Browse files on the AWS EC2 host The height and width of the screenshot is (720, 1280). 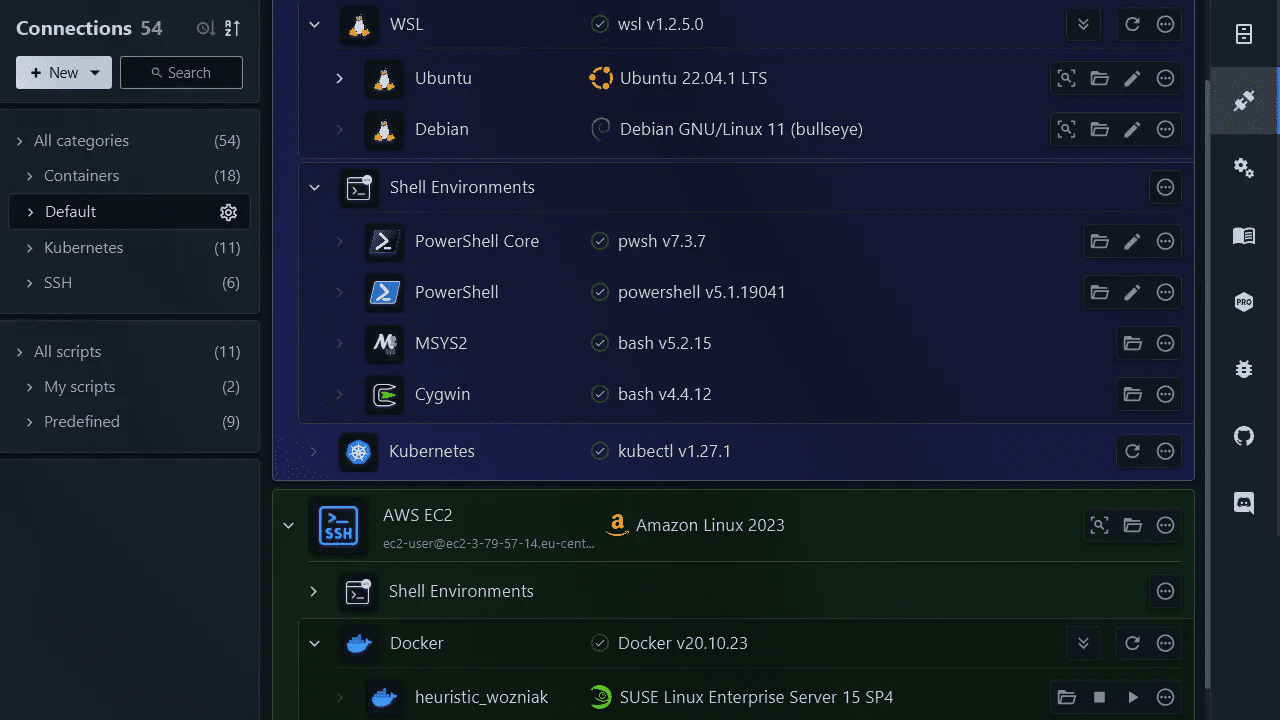coord(1132,525)
